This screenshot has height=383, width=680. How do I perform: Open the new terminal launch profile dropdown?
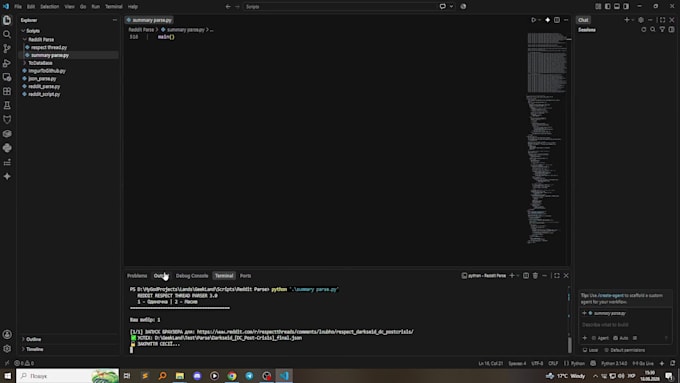click(518, 276)
